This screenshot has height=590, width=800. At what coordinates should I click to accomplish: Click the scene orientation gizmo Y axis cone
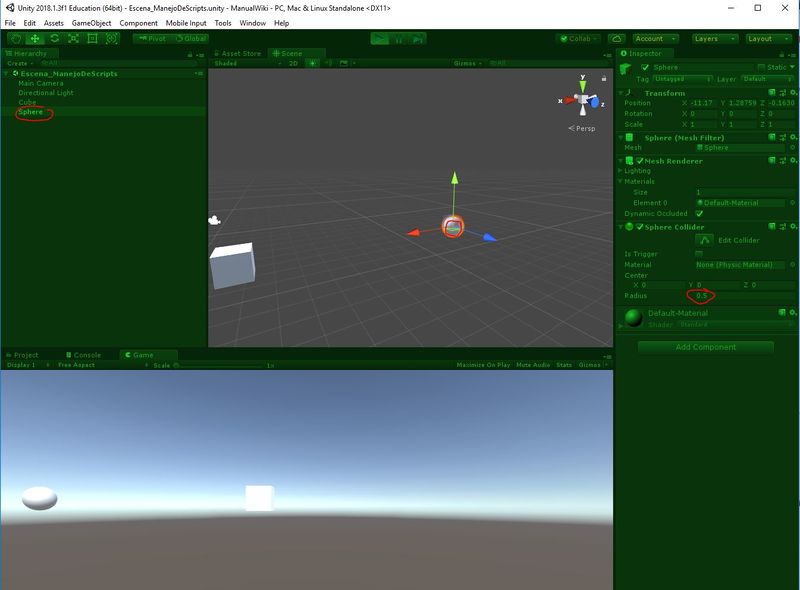tap(583, 85)
